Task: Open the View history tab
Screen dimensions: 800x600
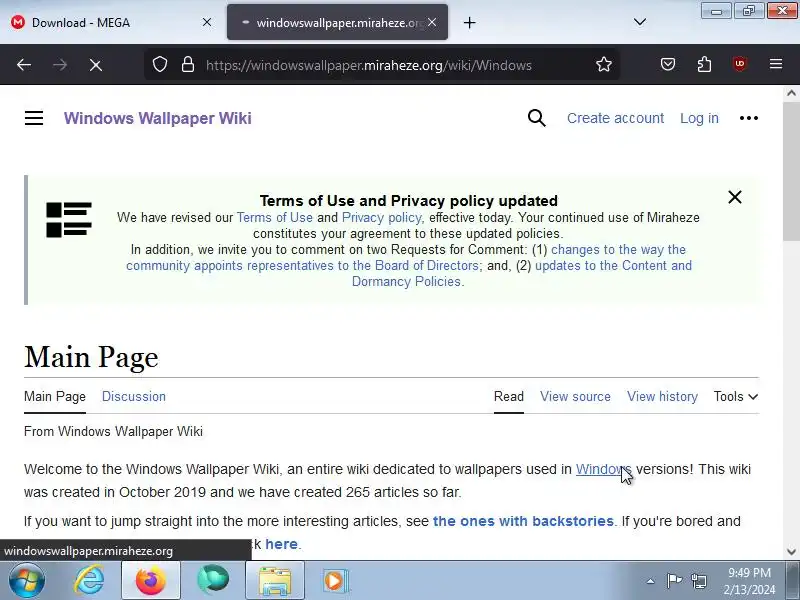Action: coord(662,396)
